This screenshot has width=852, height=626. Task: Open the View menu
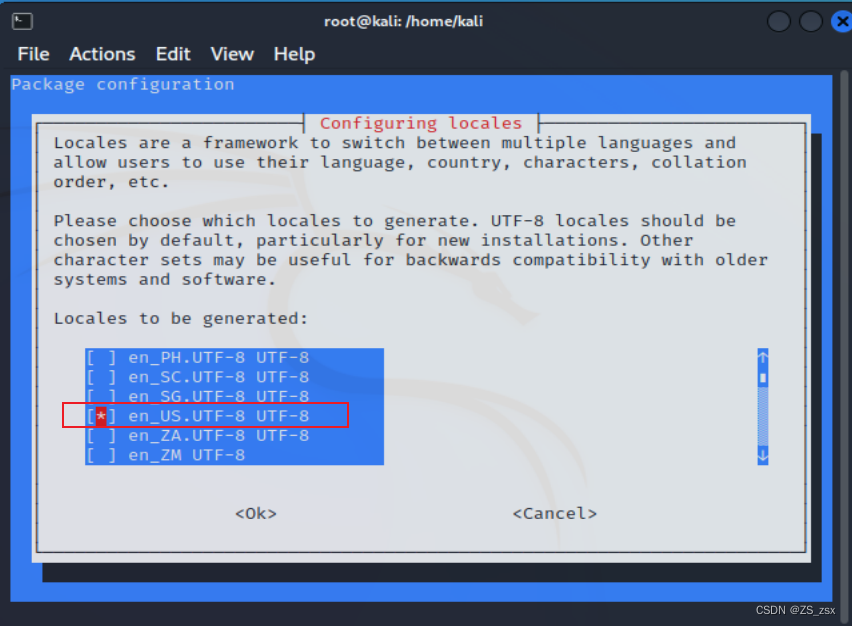(232, 54)
